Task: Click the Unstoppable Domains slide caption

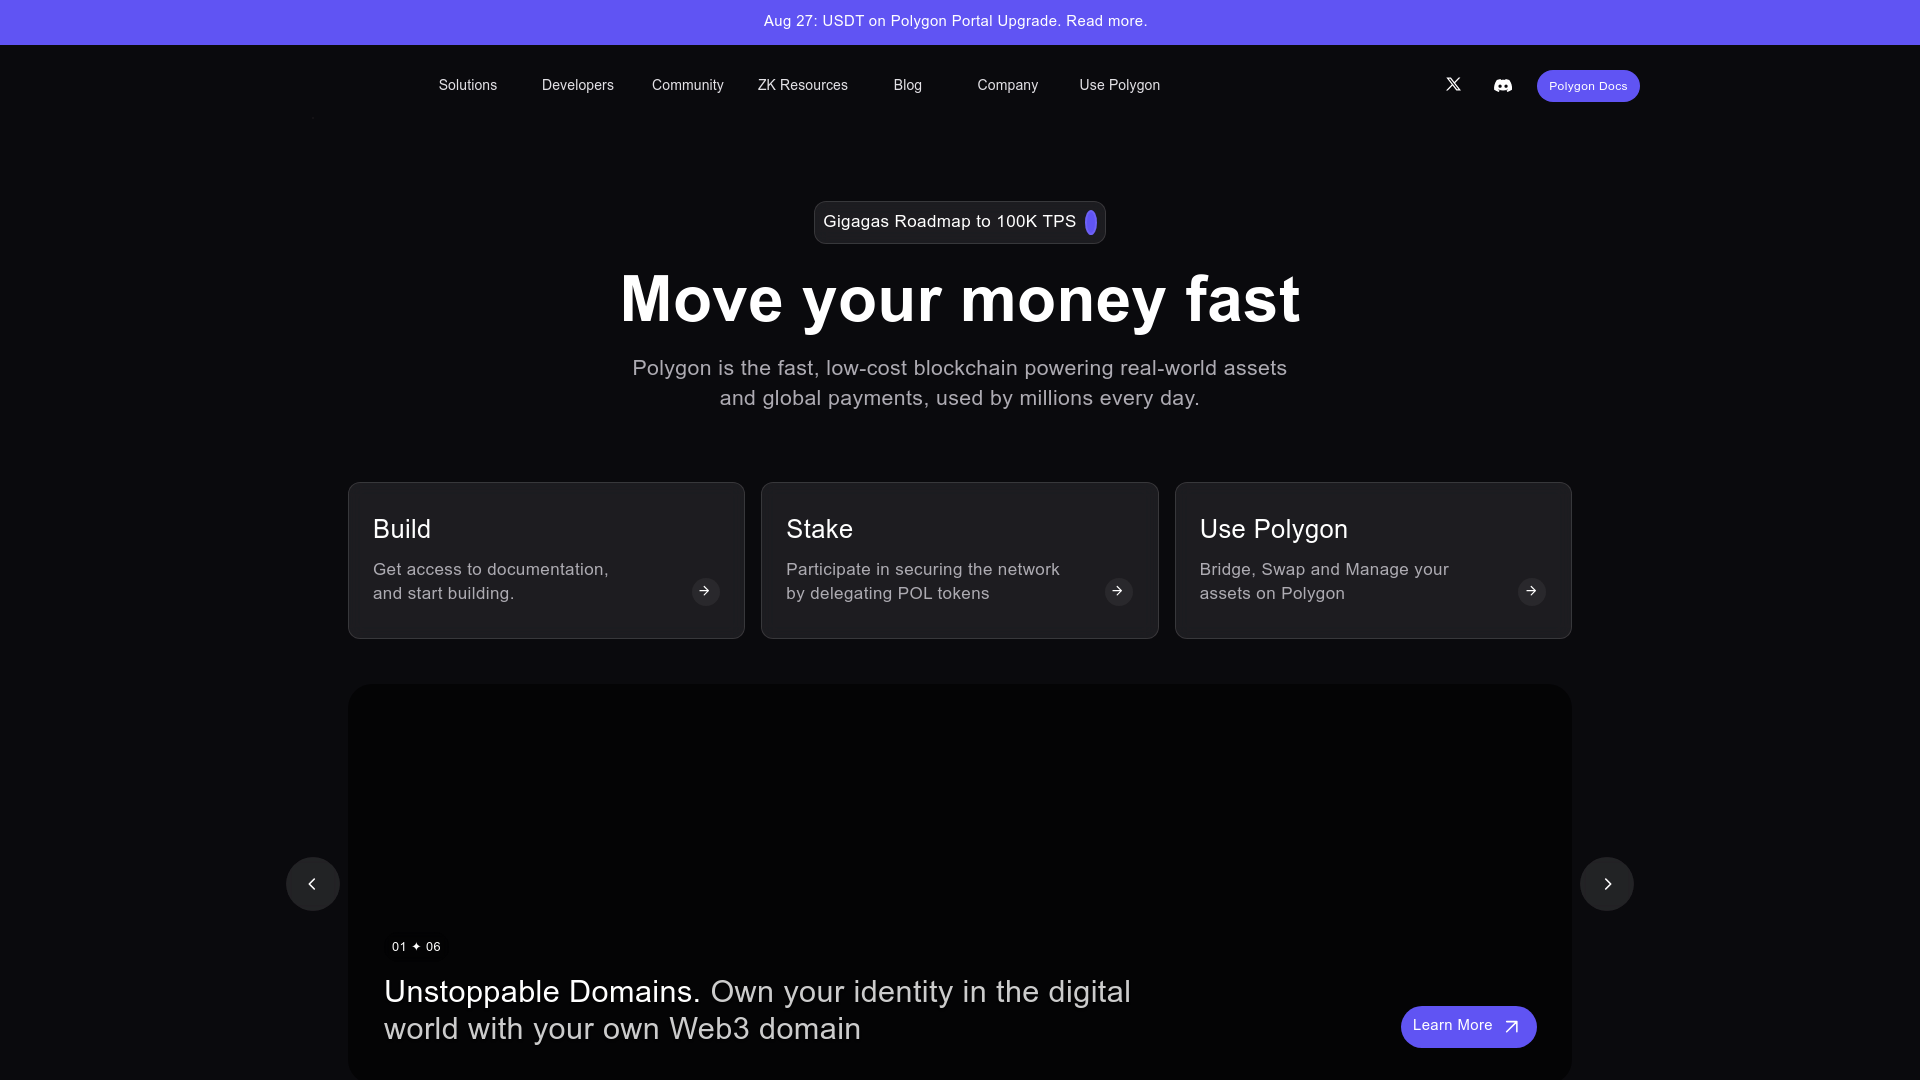Action: [757, 1010]
